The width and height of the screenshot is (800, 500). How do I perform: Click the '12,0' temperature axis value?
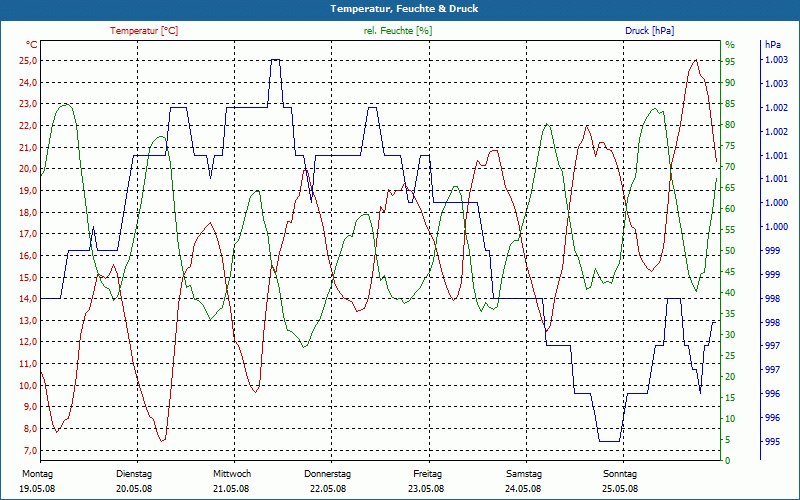[28, 342]
